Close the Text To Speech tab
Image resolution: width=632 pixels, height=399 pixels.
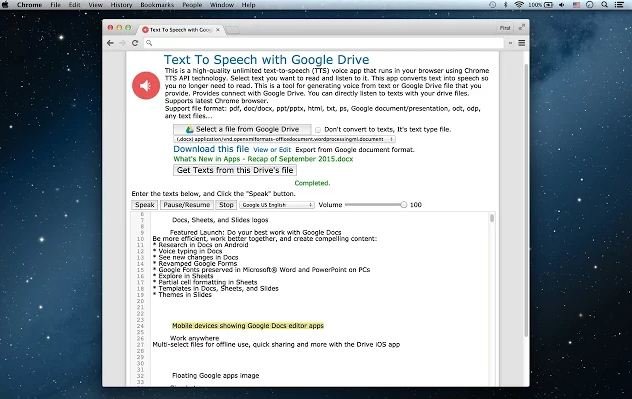pos(218,30)
